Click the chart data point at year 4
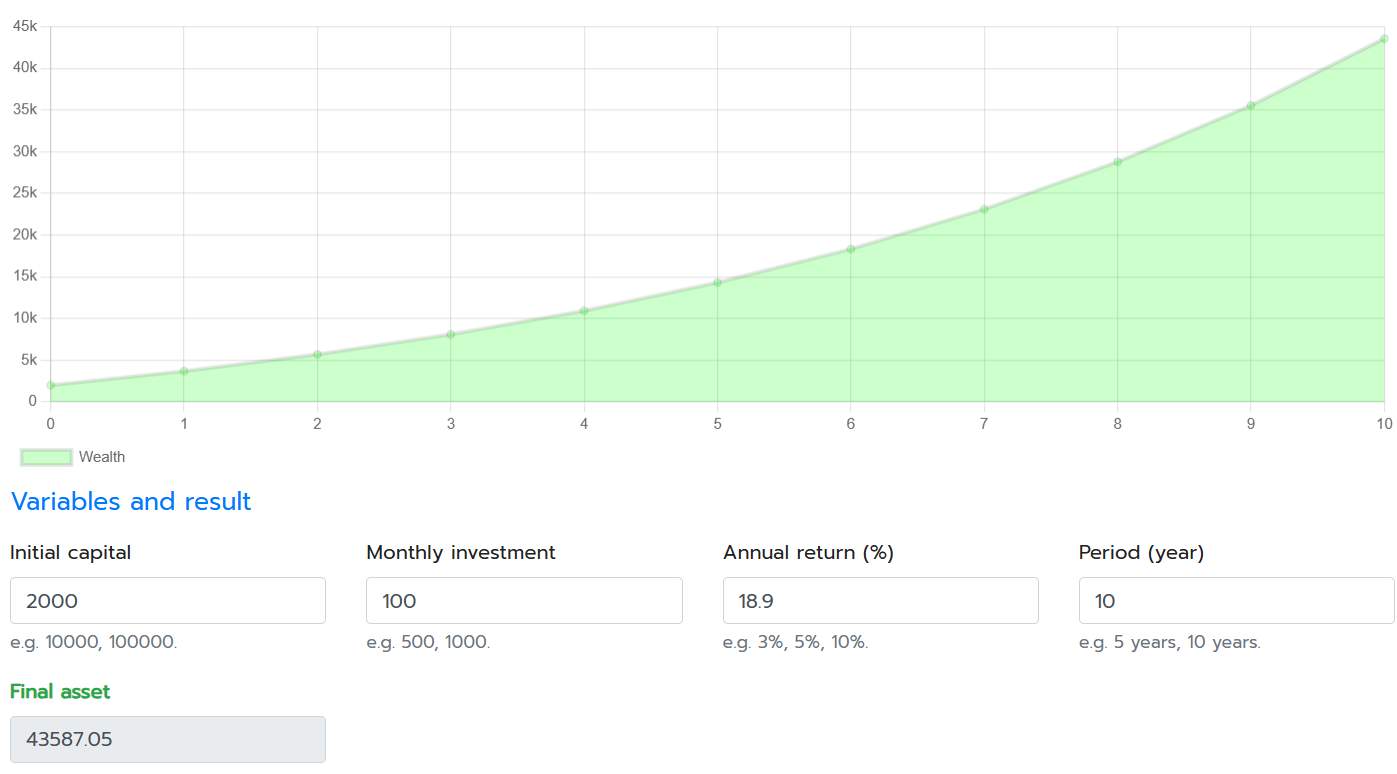This screenshot has width=1397, height=774. (x=584, y=311)
